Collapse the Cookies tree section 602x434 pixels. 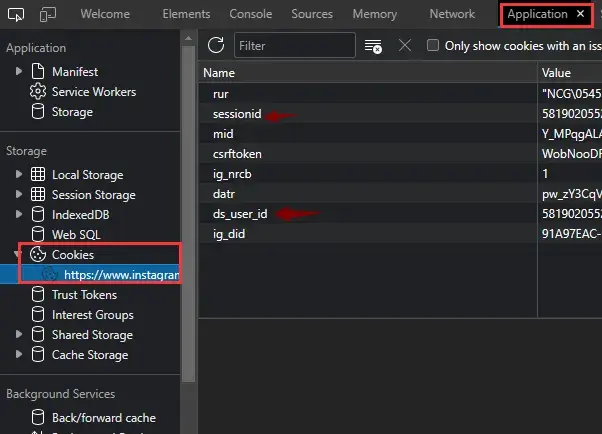pos(17,254)
